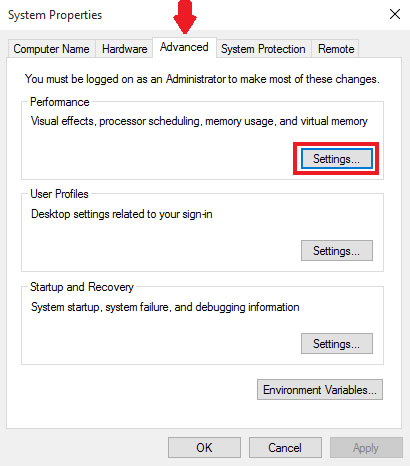Close the System Properties dialog
The width and height of the screenshot is (410, 466).
[395, 14]
